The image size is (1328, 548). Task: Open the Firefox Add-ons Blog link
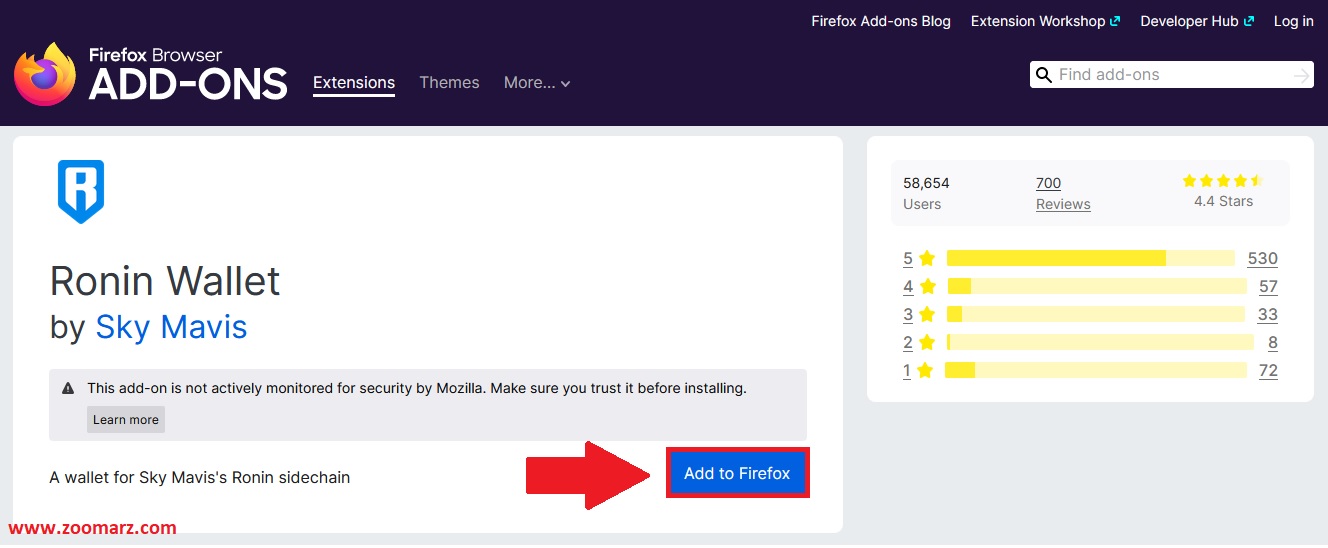click(x=881, y=21)
